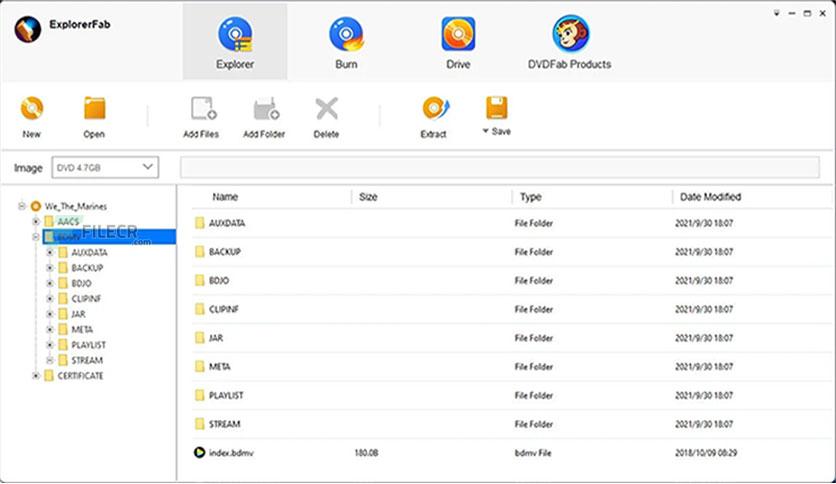The height and width of the screenshot is (484, 836).
Task: Click the 180.0B size value
Action: pos(366,453)
